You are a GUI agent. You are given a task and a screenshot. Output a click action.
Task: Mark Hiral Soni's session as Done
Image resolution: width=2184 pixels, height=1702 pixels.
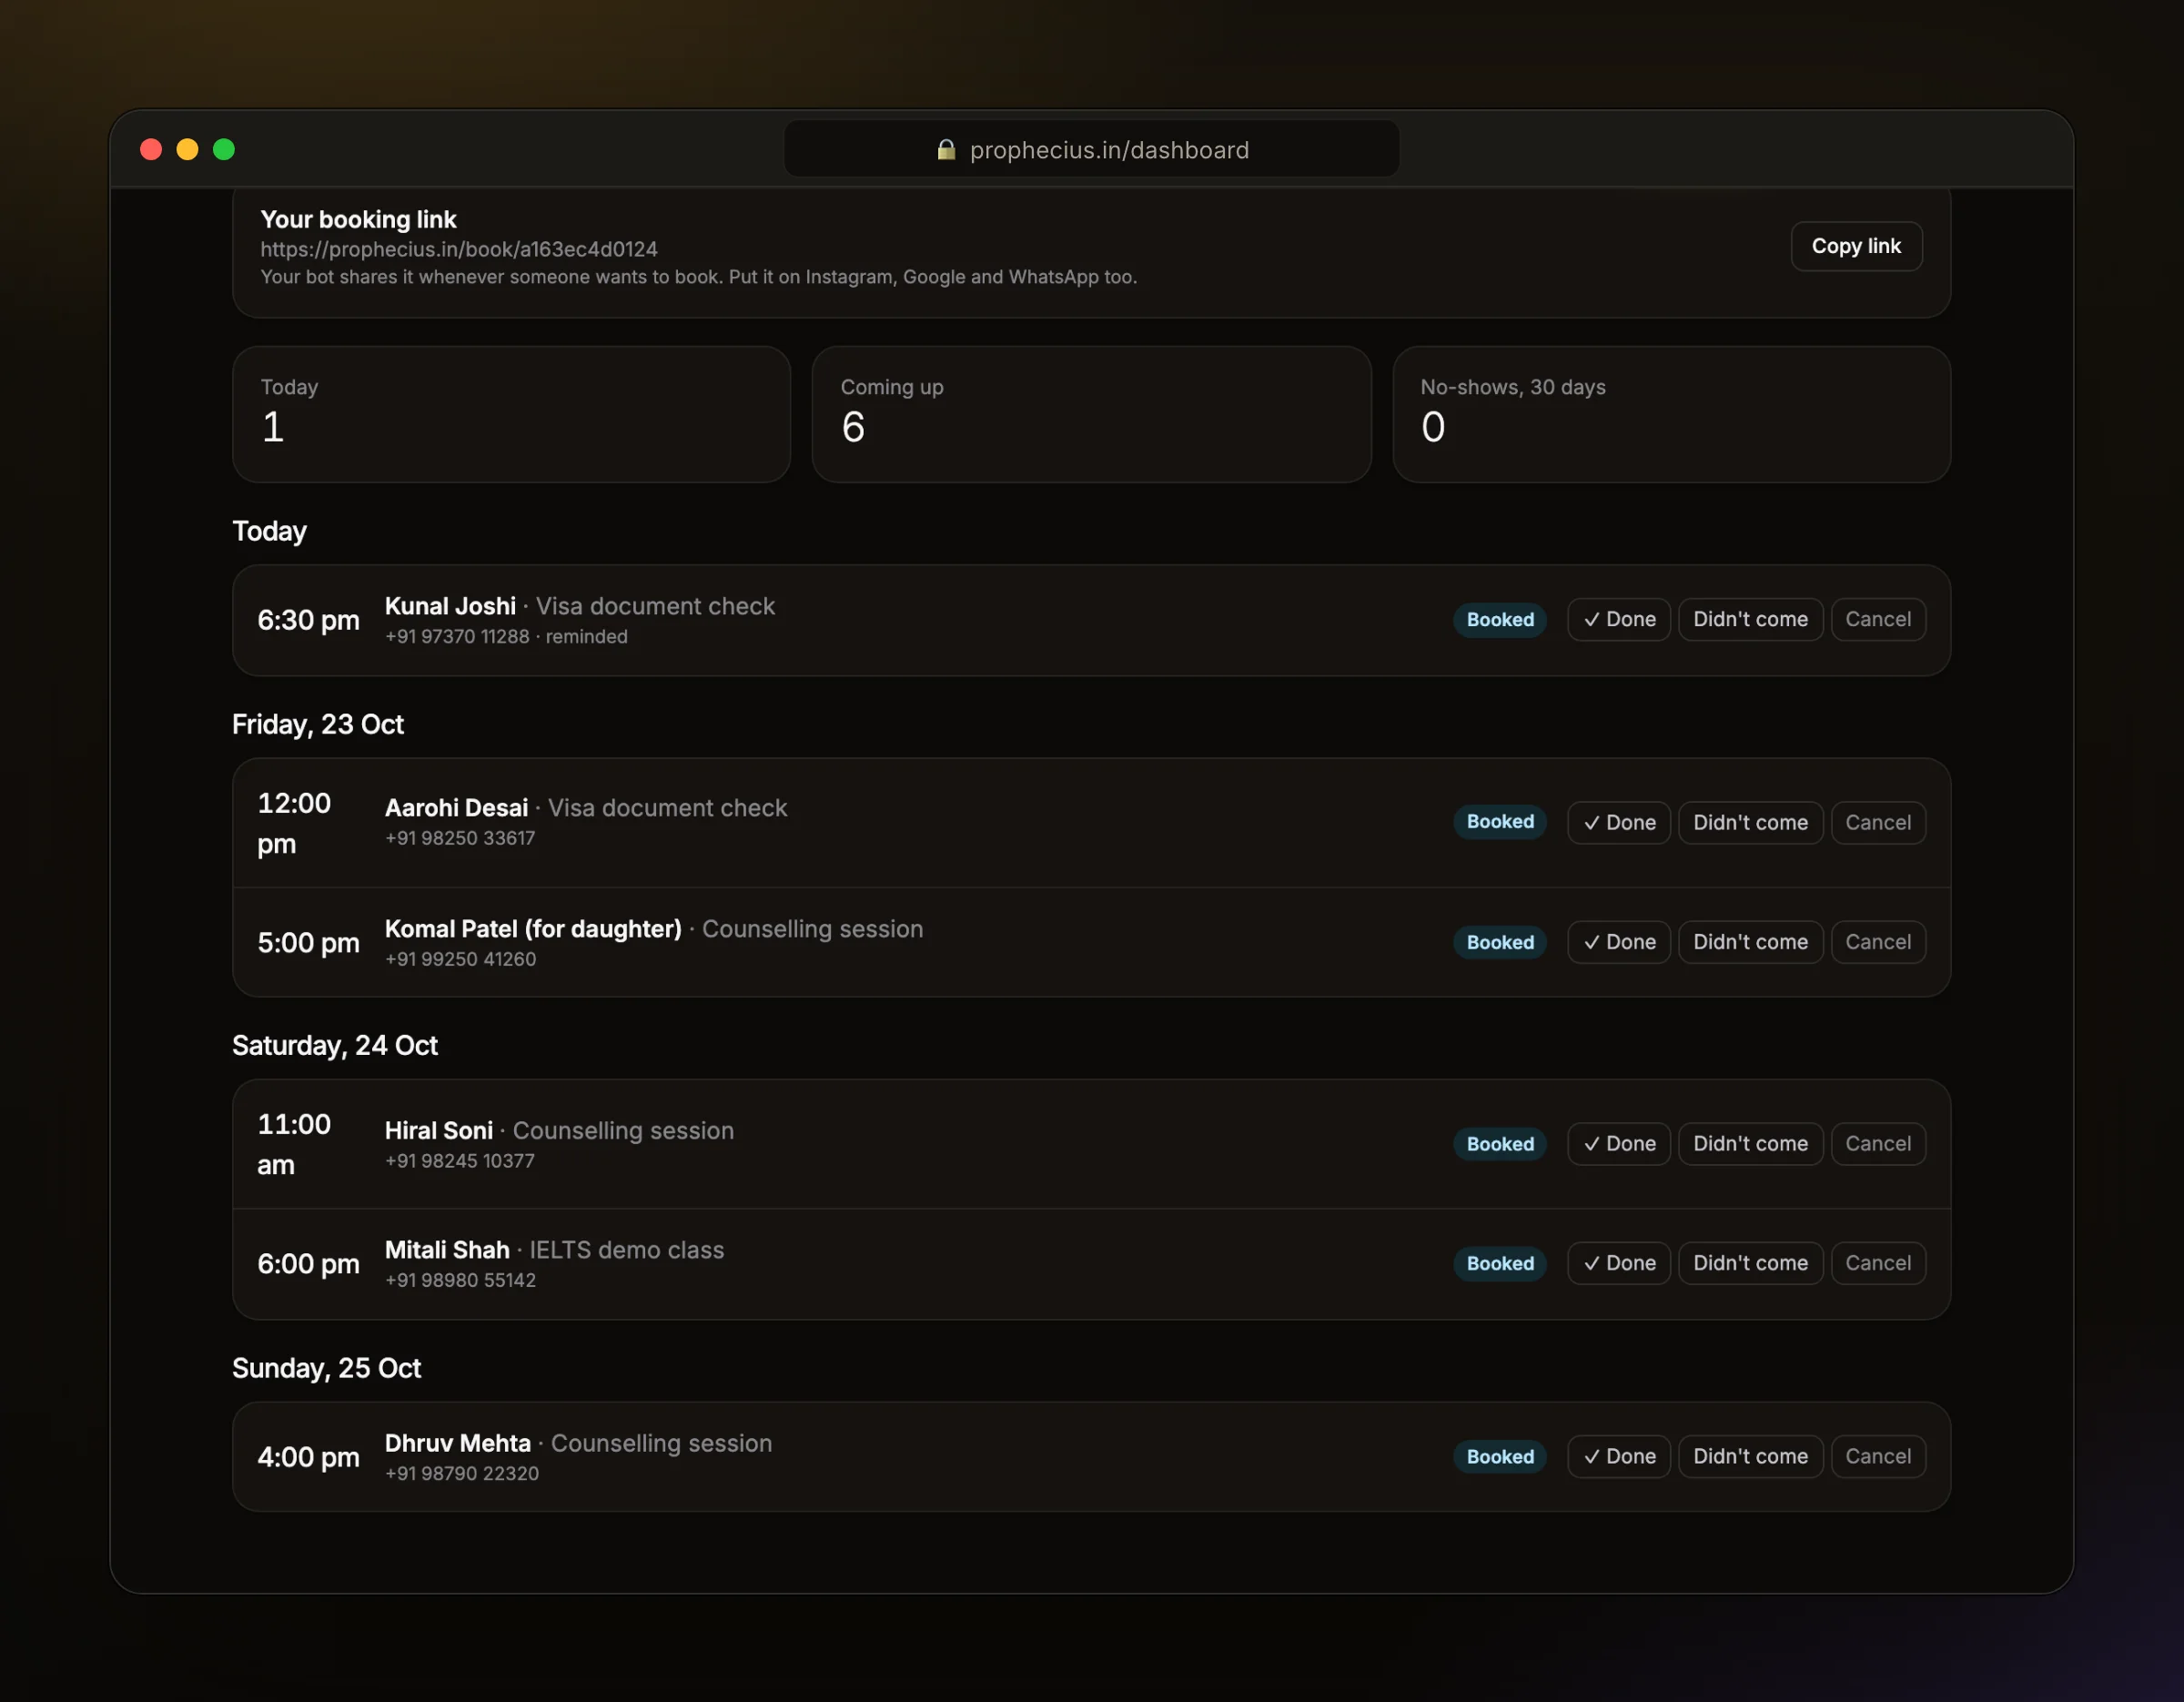[x=1619, y=1143]
